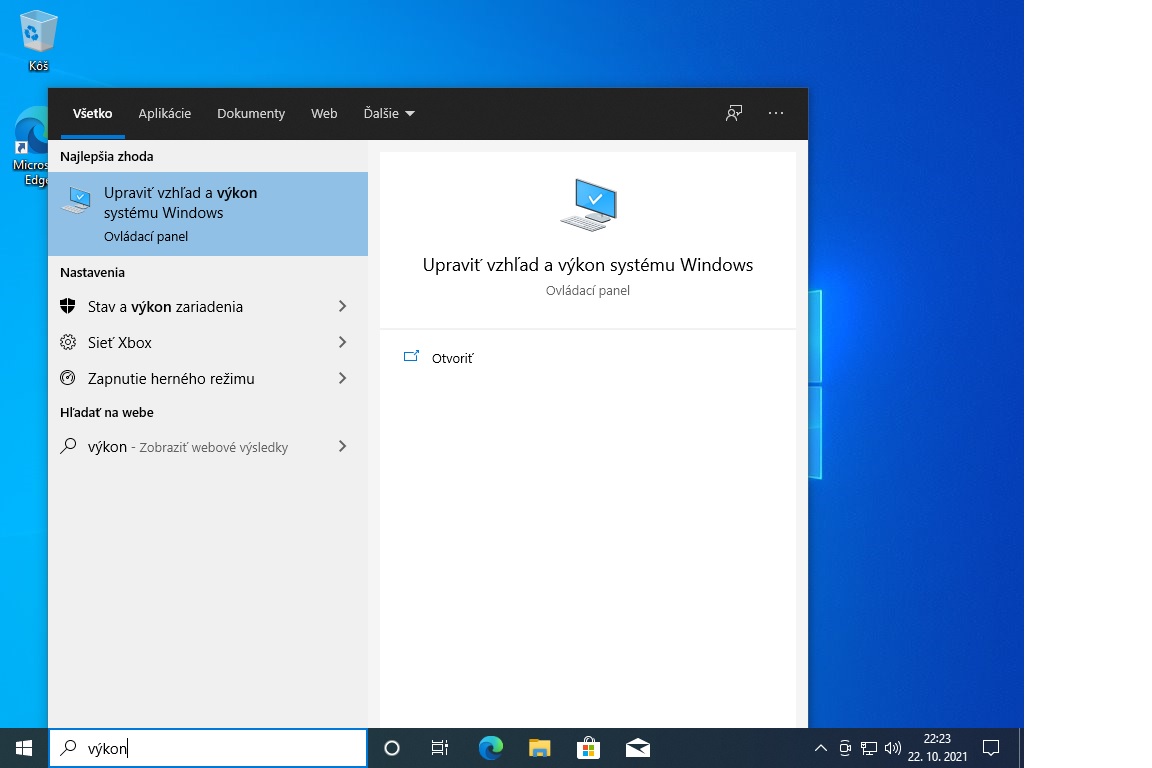
Task: Open Microsoft Store from the taskbar
Action: click(588, 748)
